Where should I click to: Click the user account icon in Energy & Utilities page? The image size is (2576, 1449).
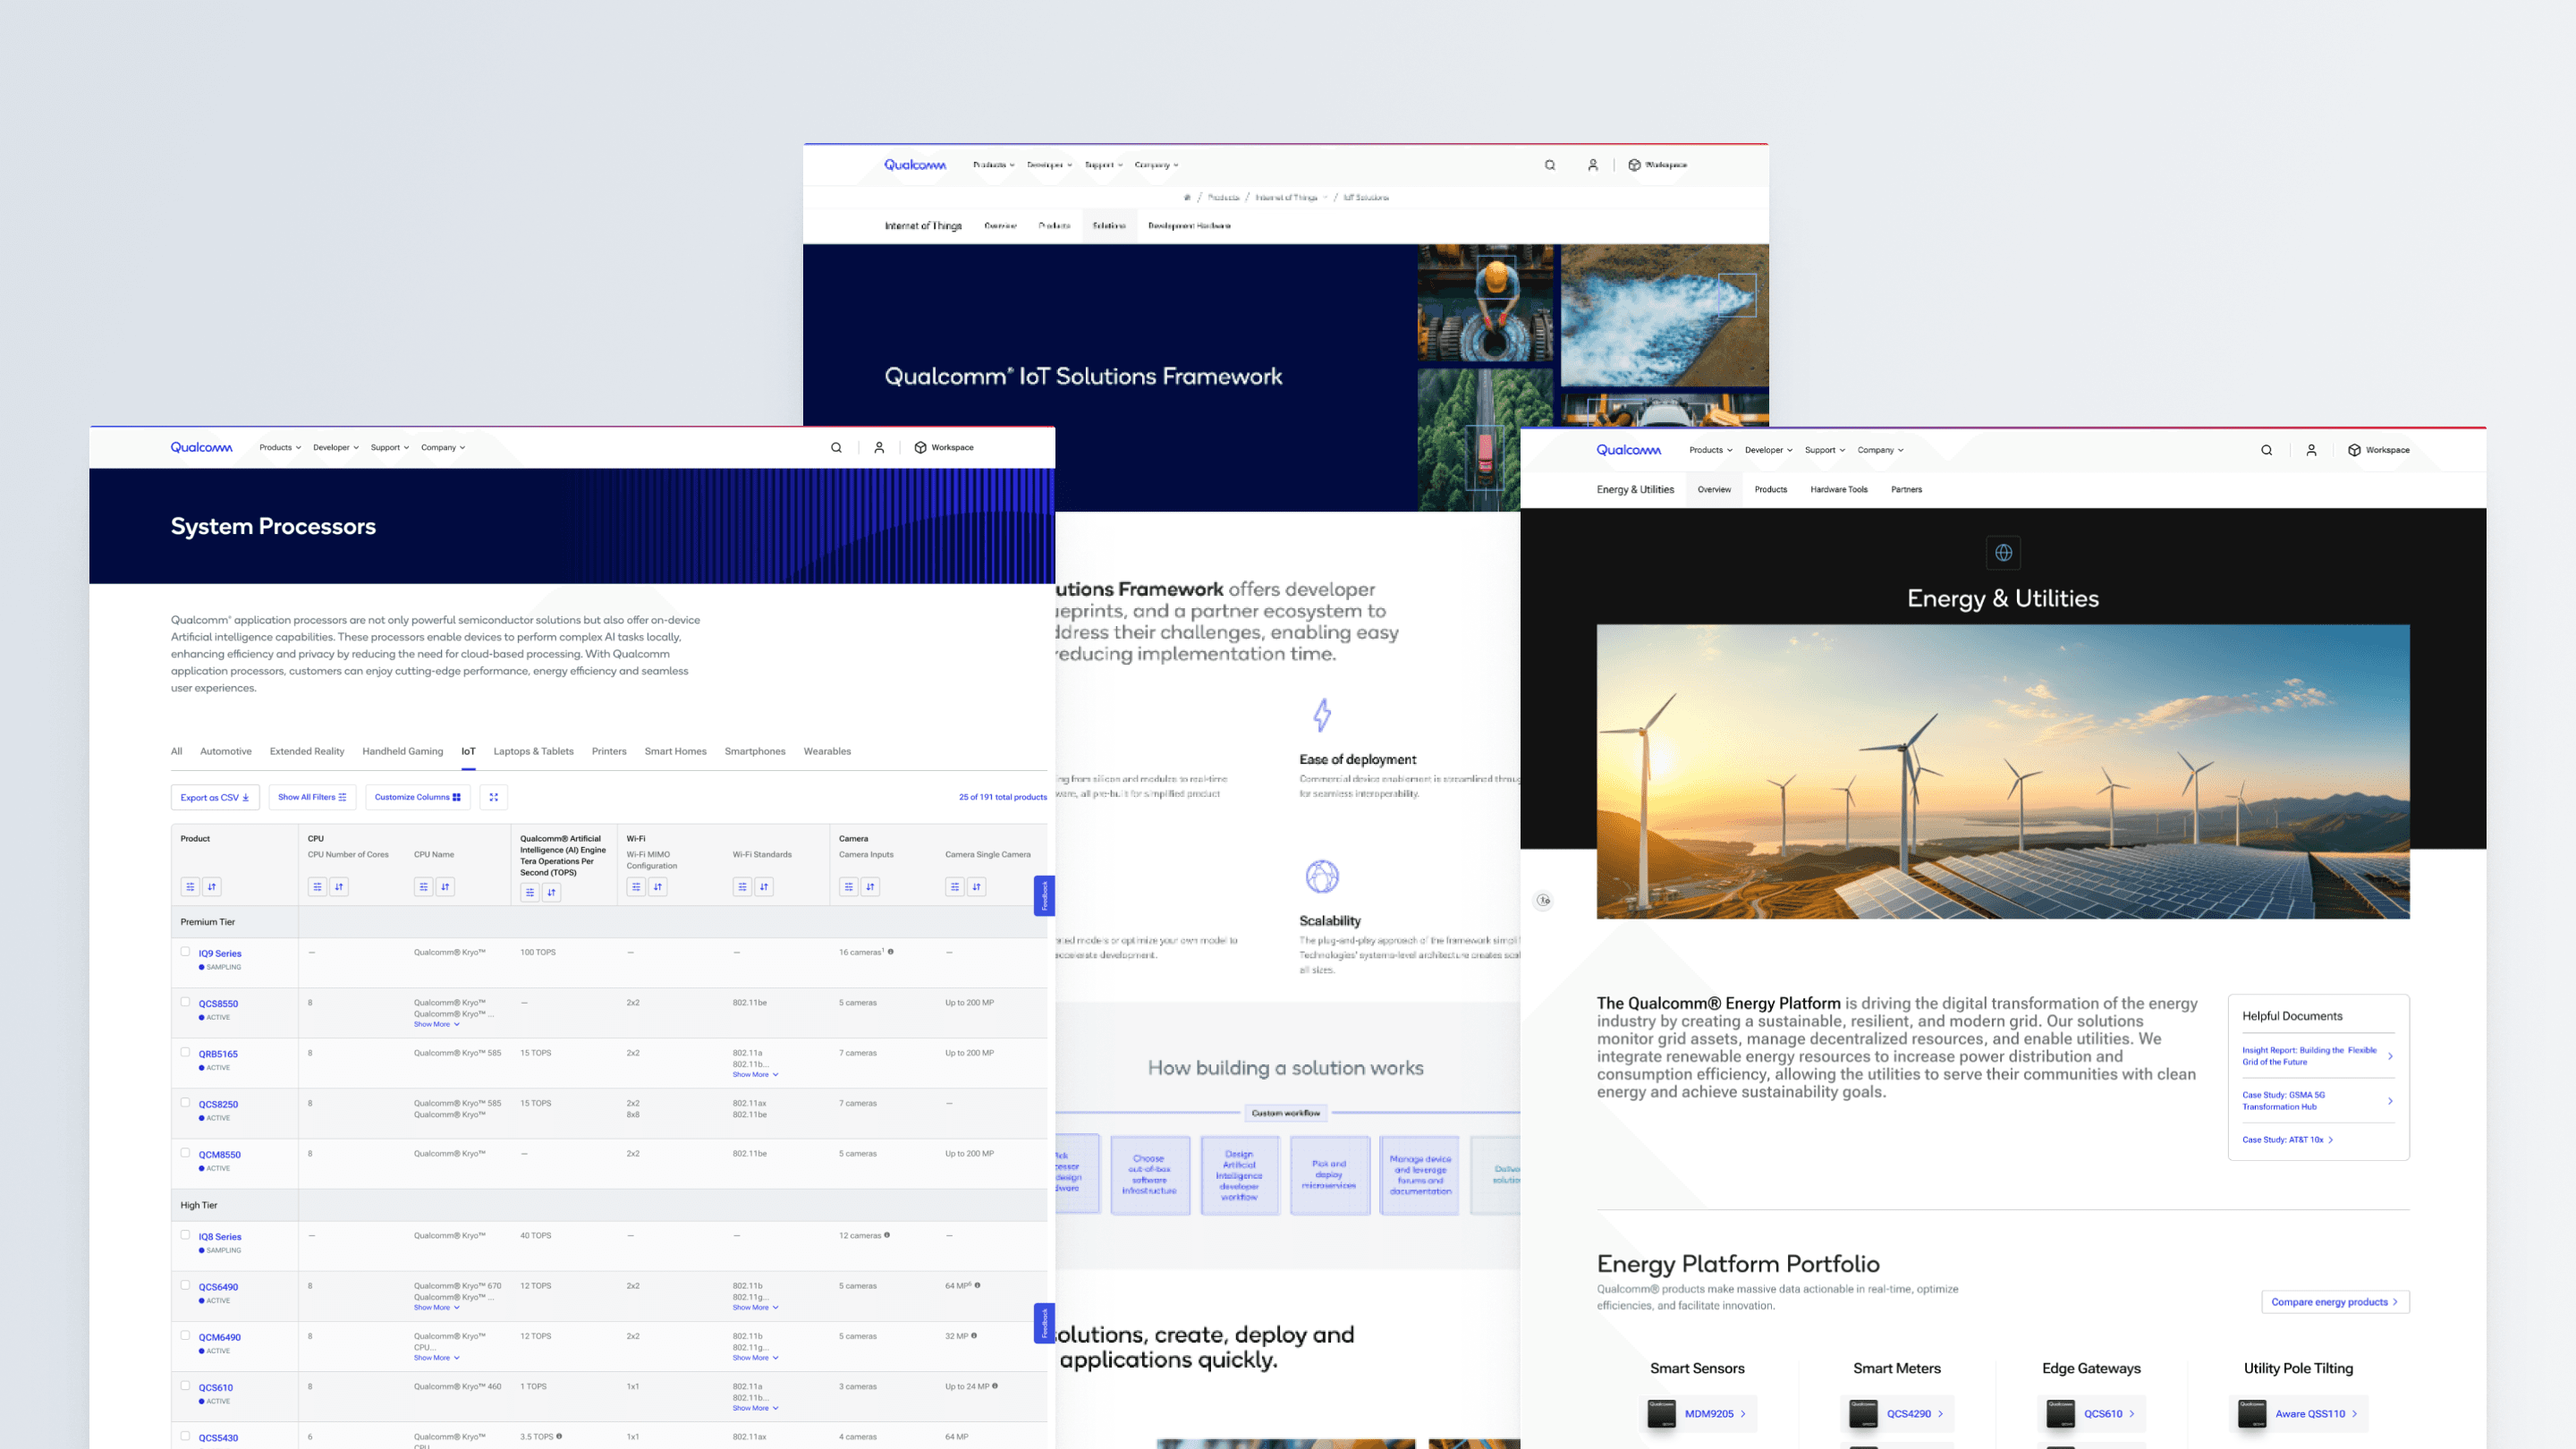(x=2311, y=450)
